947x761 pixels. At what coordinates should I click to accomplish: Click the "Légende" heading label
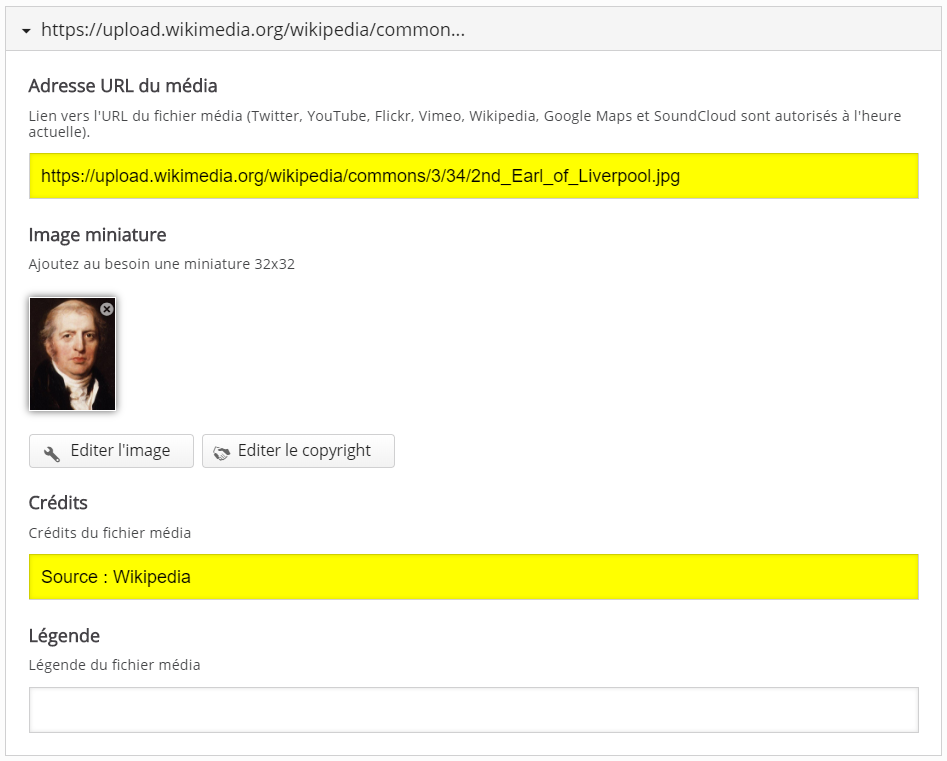click(64, 636)
